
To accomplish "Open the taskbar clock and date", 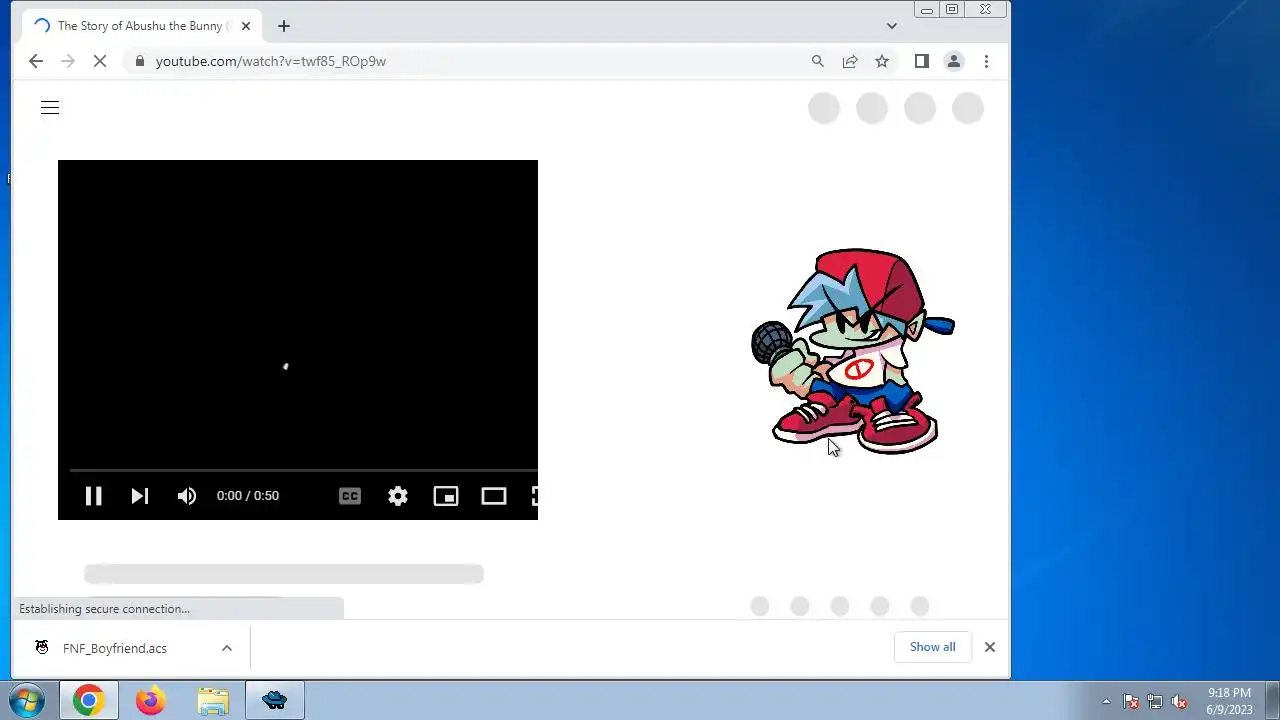I will 1229,701.
